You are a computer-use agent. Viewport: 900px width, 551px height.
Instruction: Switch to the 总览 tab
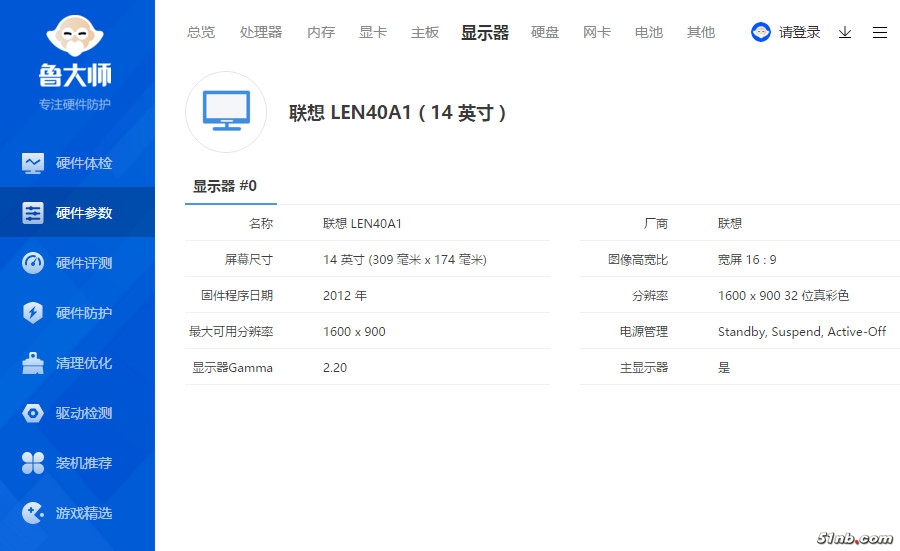click(201, 32)
